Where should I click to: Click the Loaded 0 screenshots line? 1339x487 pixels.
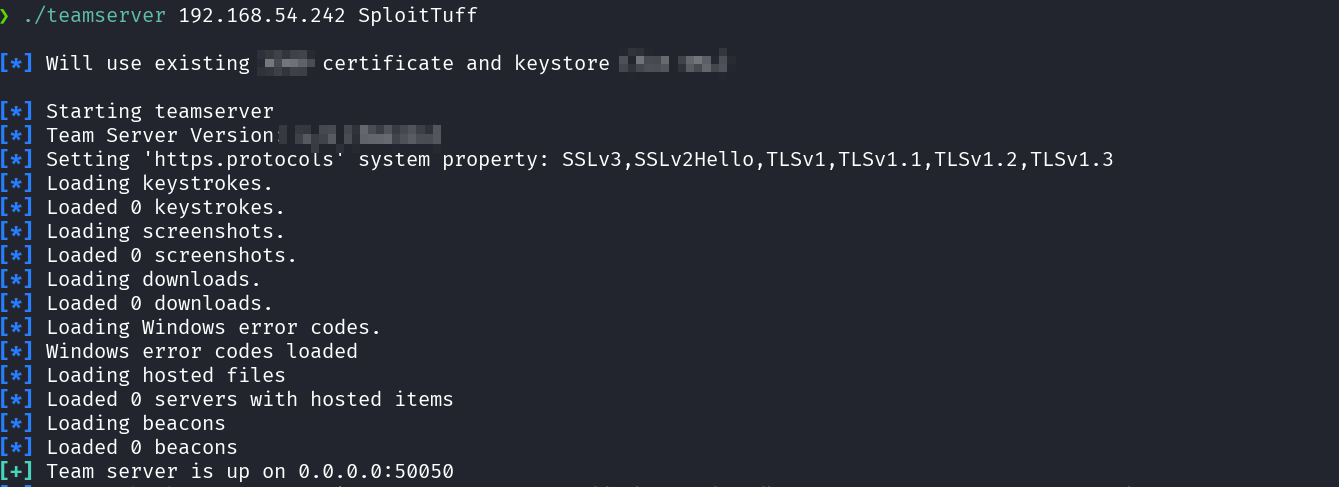[171, 255]
